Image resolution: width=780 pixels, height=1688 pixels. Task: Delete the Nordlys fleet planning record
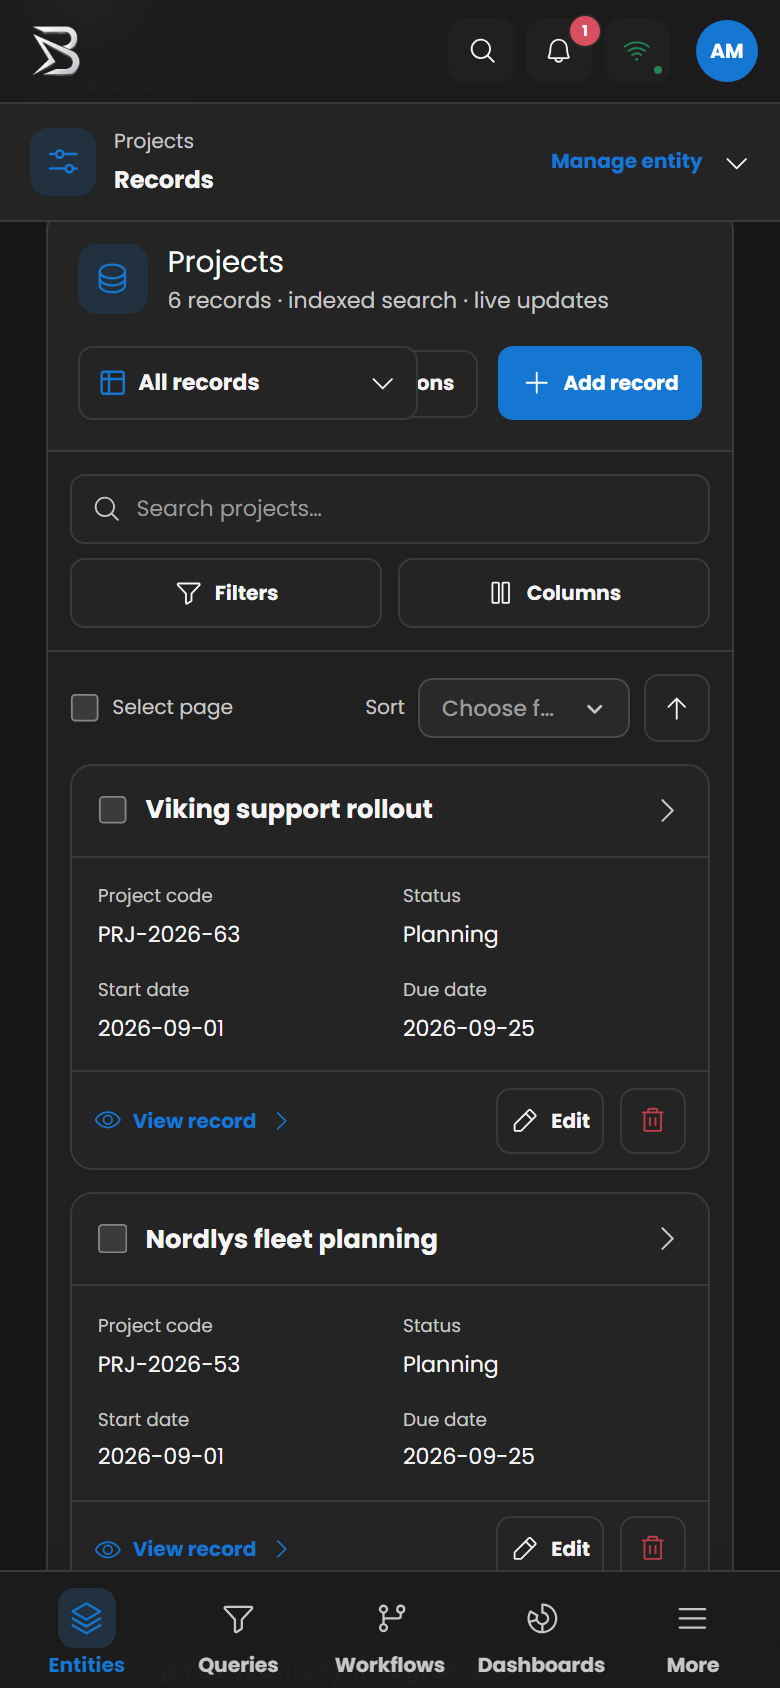click(x=653, y=1543)
